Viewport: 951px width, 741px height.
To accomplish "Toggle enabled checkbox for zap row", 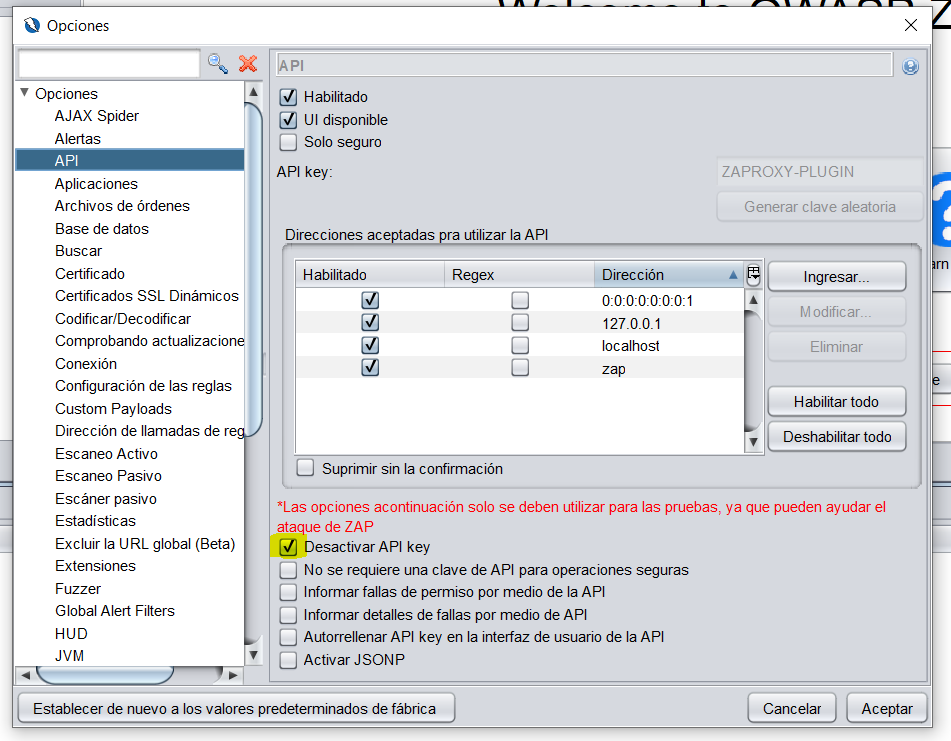I will click(370, 367).
